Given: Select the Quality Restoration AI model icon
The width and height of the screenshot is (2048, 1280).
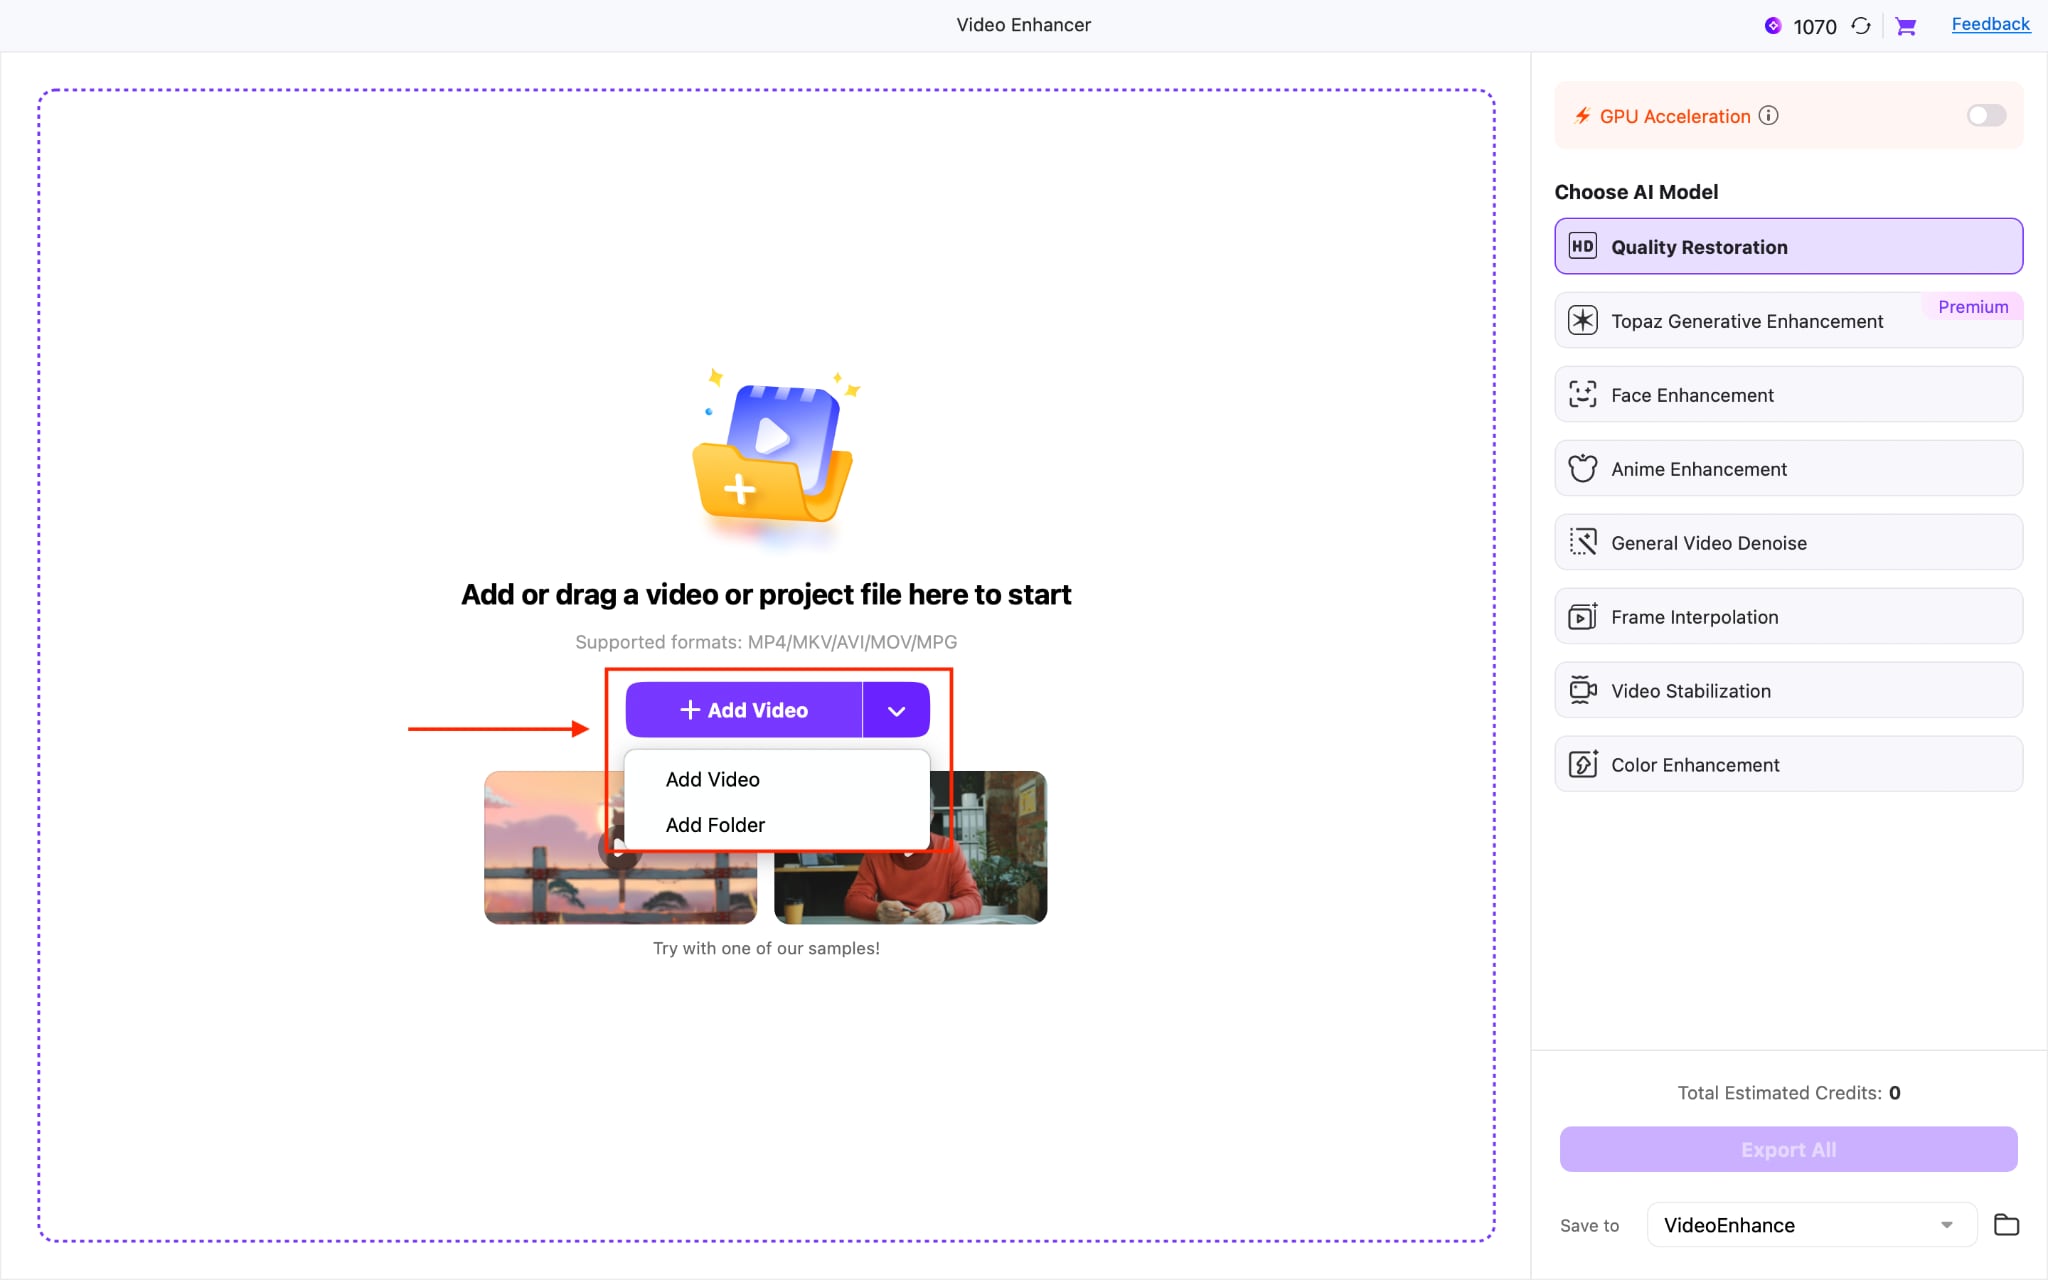Looking at the screenshot, I should [1583, 246].
